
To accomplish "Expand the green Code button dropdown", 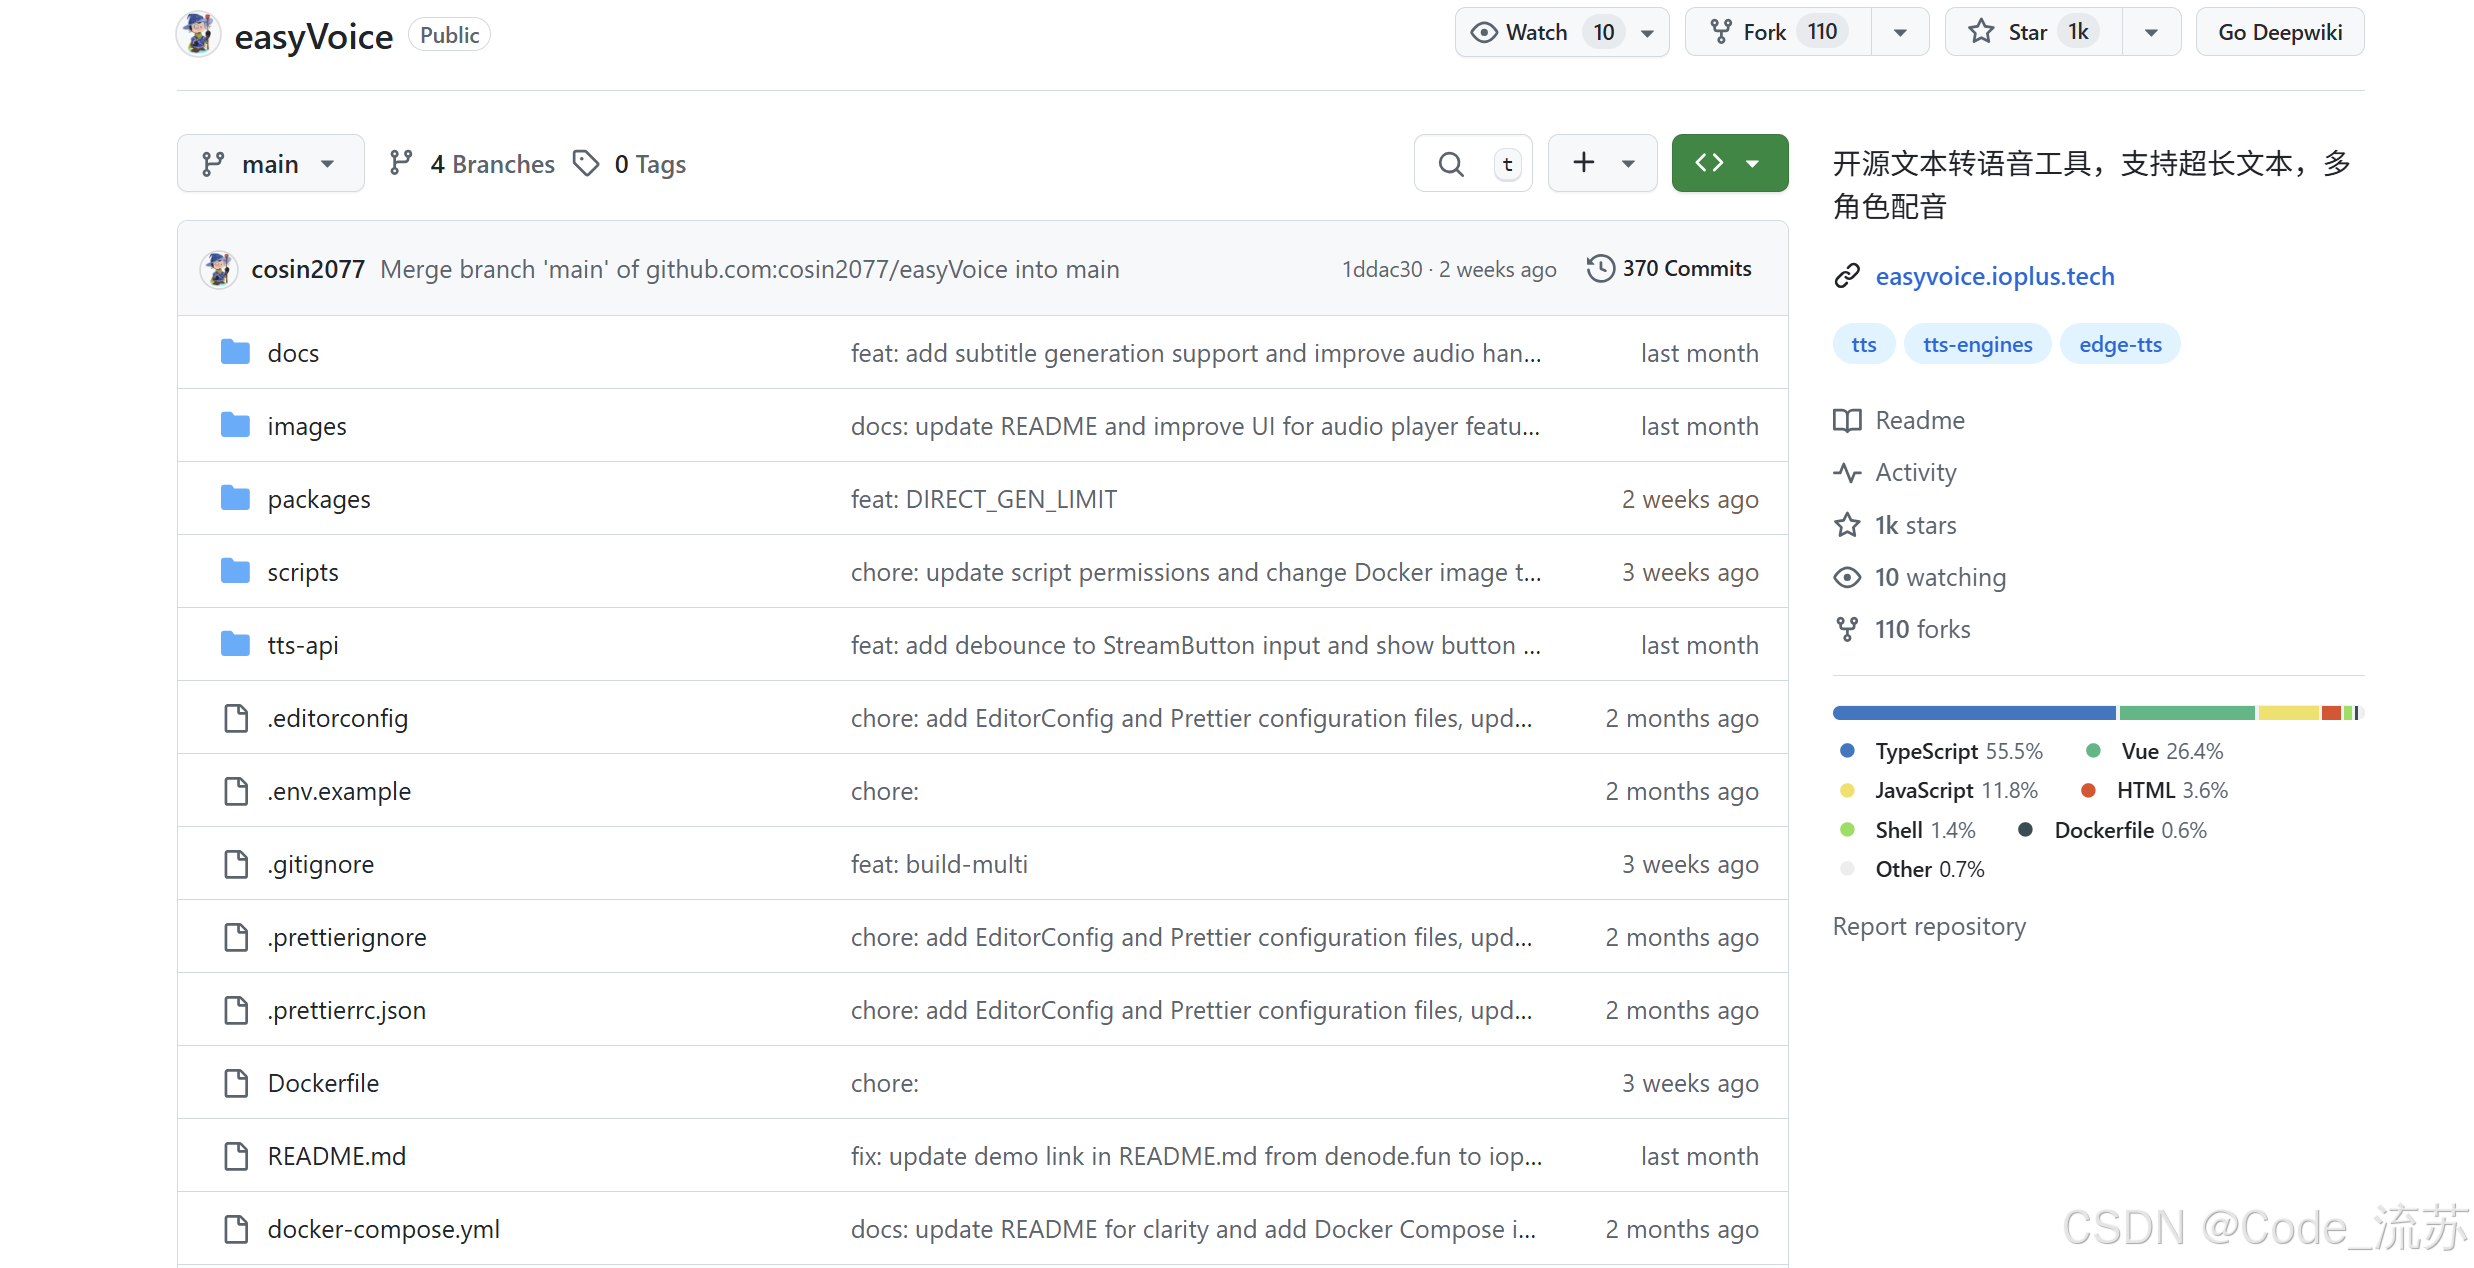I will point(1730,163).
